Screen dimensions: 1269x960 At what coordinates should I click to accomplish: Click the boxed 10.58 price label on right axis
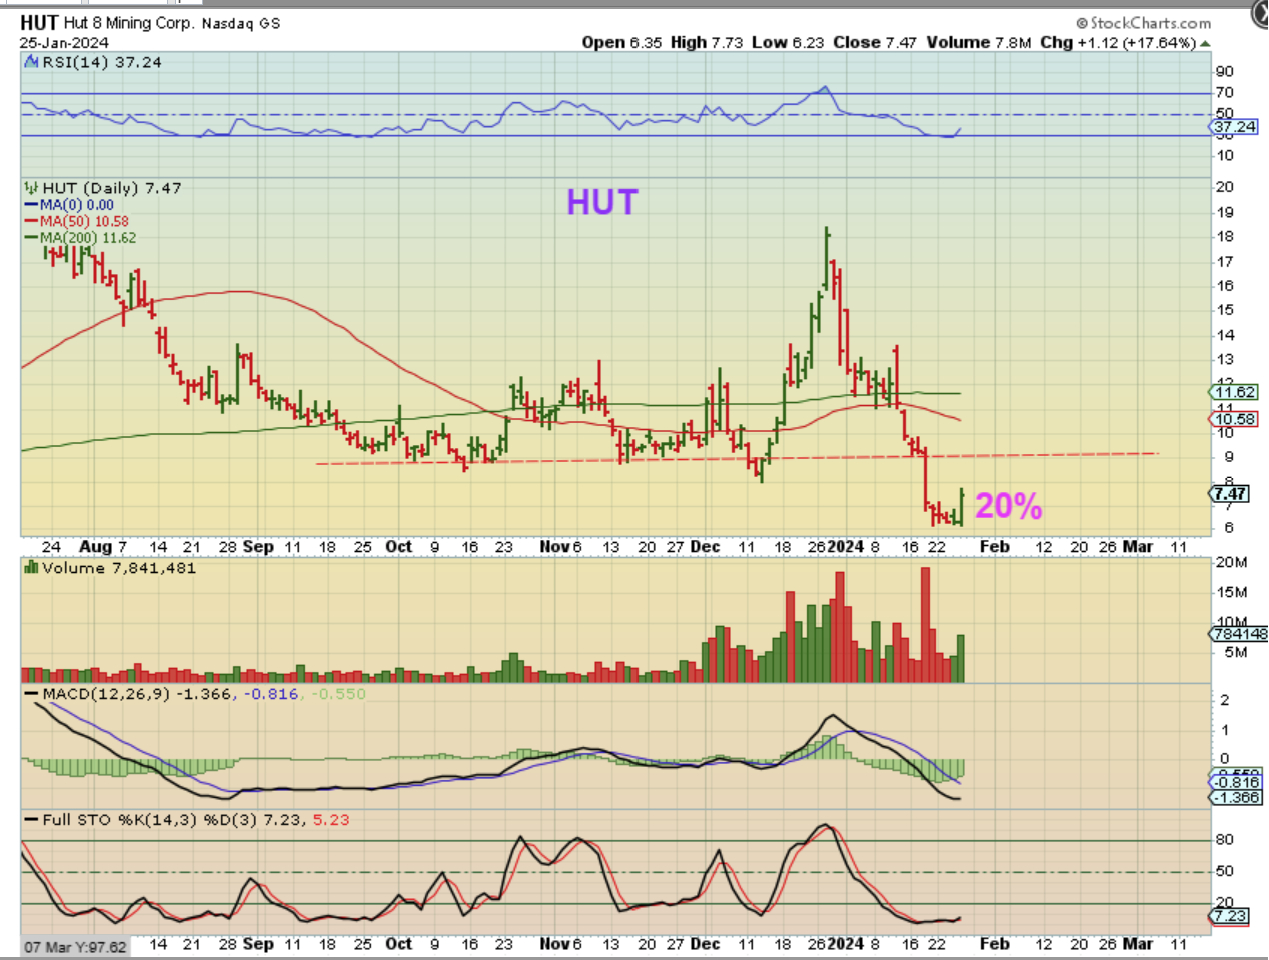(1235, 419)
